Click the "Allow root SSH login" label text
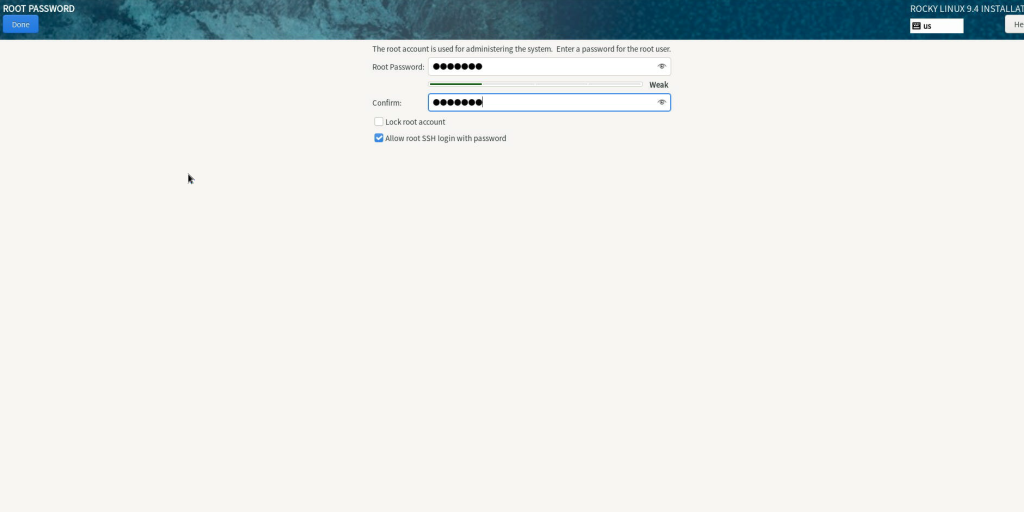The height and width of the screenshot is (512, 1024). [445, 138]
